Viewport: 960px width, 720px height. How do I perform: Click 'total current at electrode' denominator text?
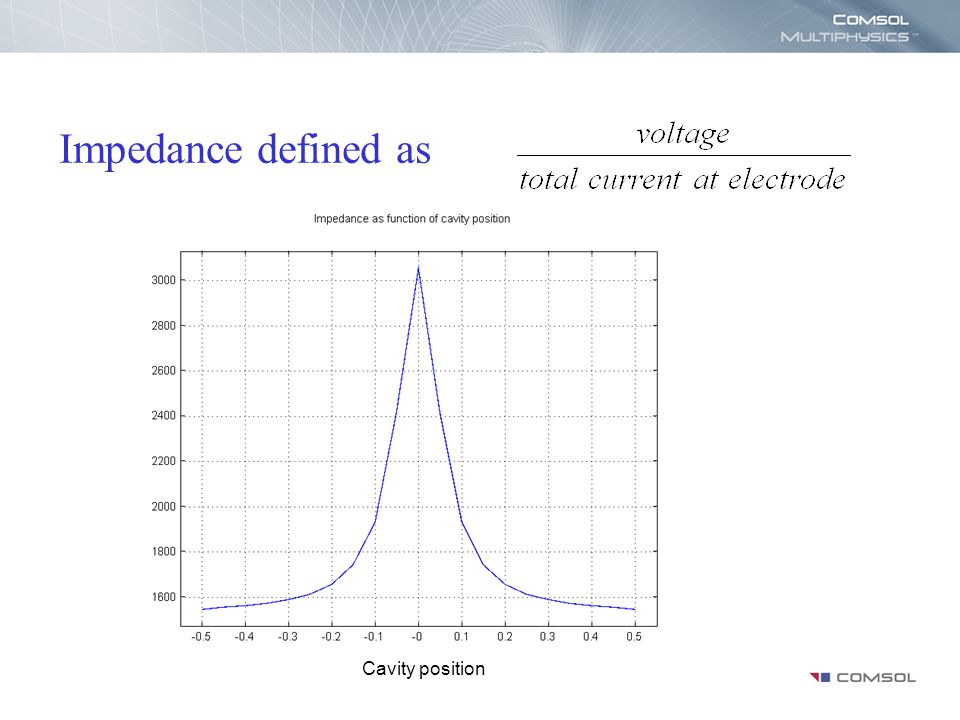pos(682,179)
